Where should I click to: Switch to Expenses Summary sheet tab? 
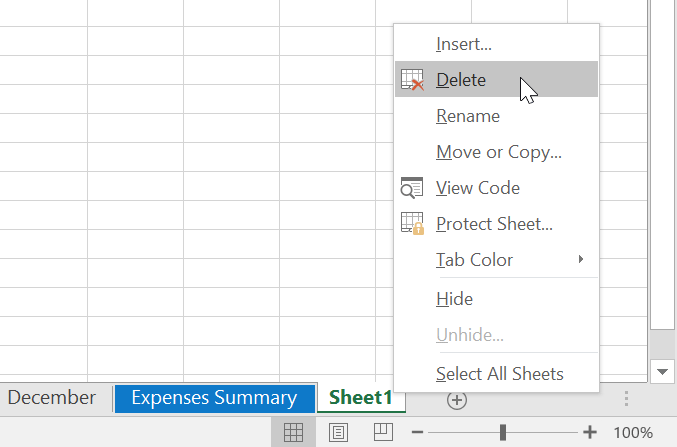click(x=214, y=398)
